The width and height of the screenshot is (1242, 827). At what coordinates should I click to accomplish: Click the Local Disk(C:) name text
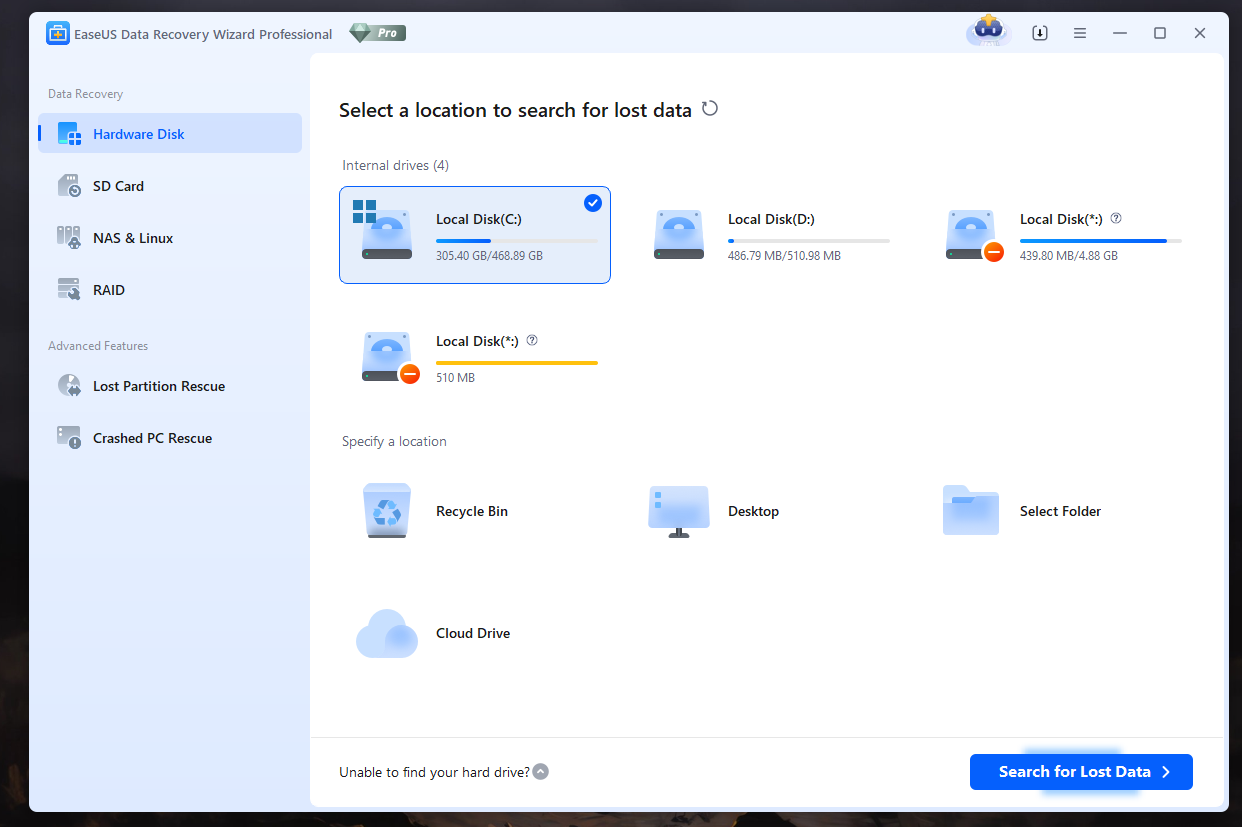[x=478, y=219]
